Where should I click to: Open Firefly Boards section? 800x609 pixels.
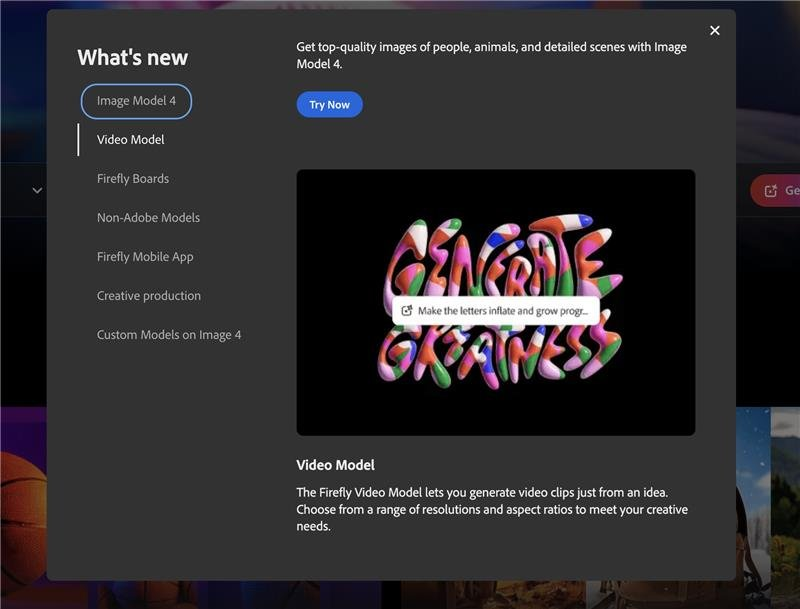[x=133, y=179]
